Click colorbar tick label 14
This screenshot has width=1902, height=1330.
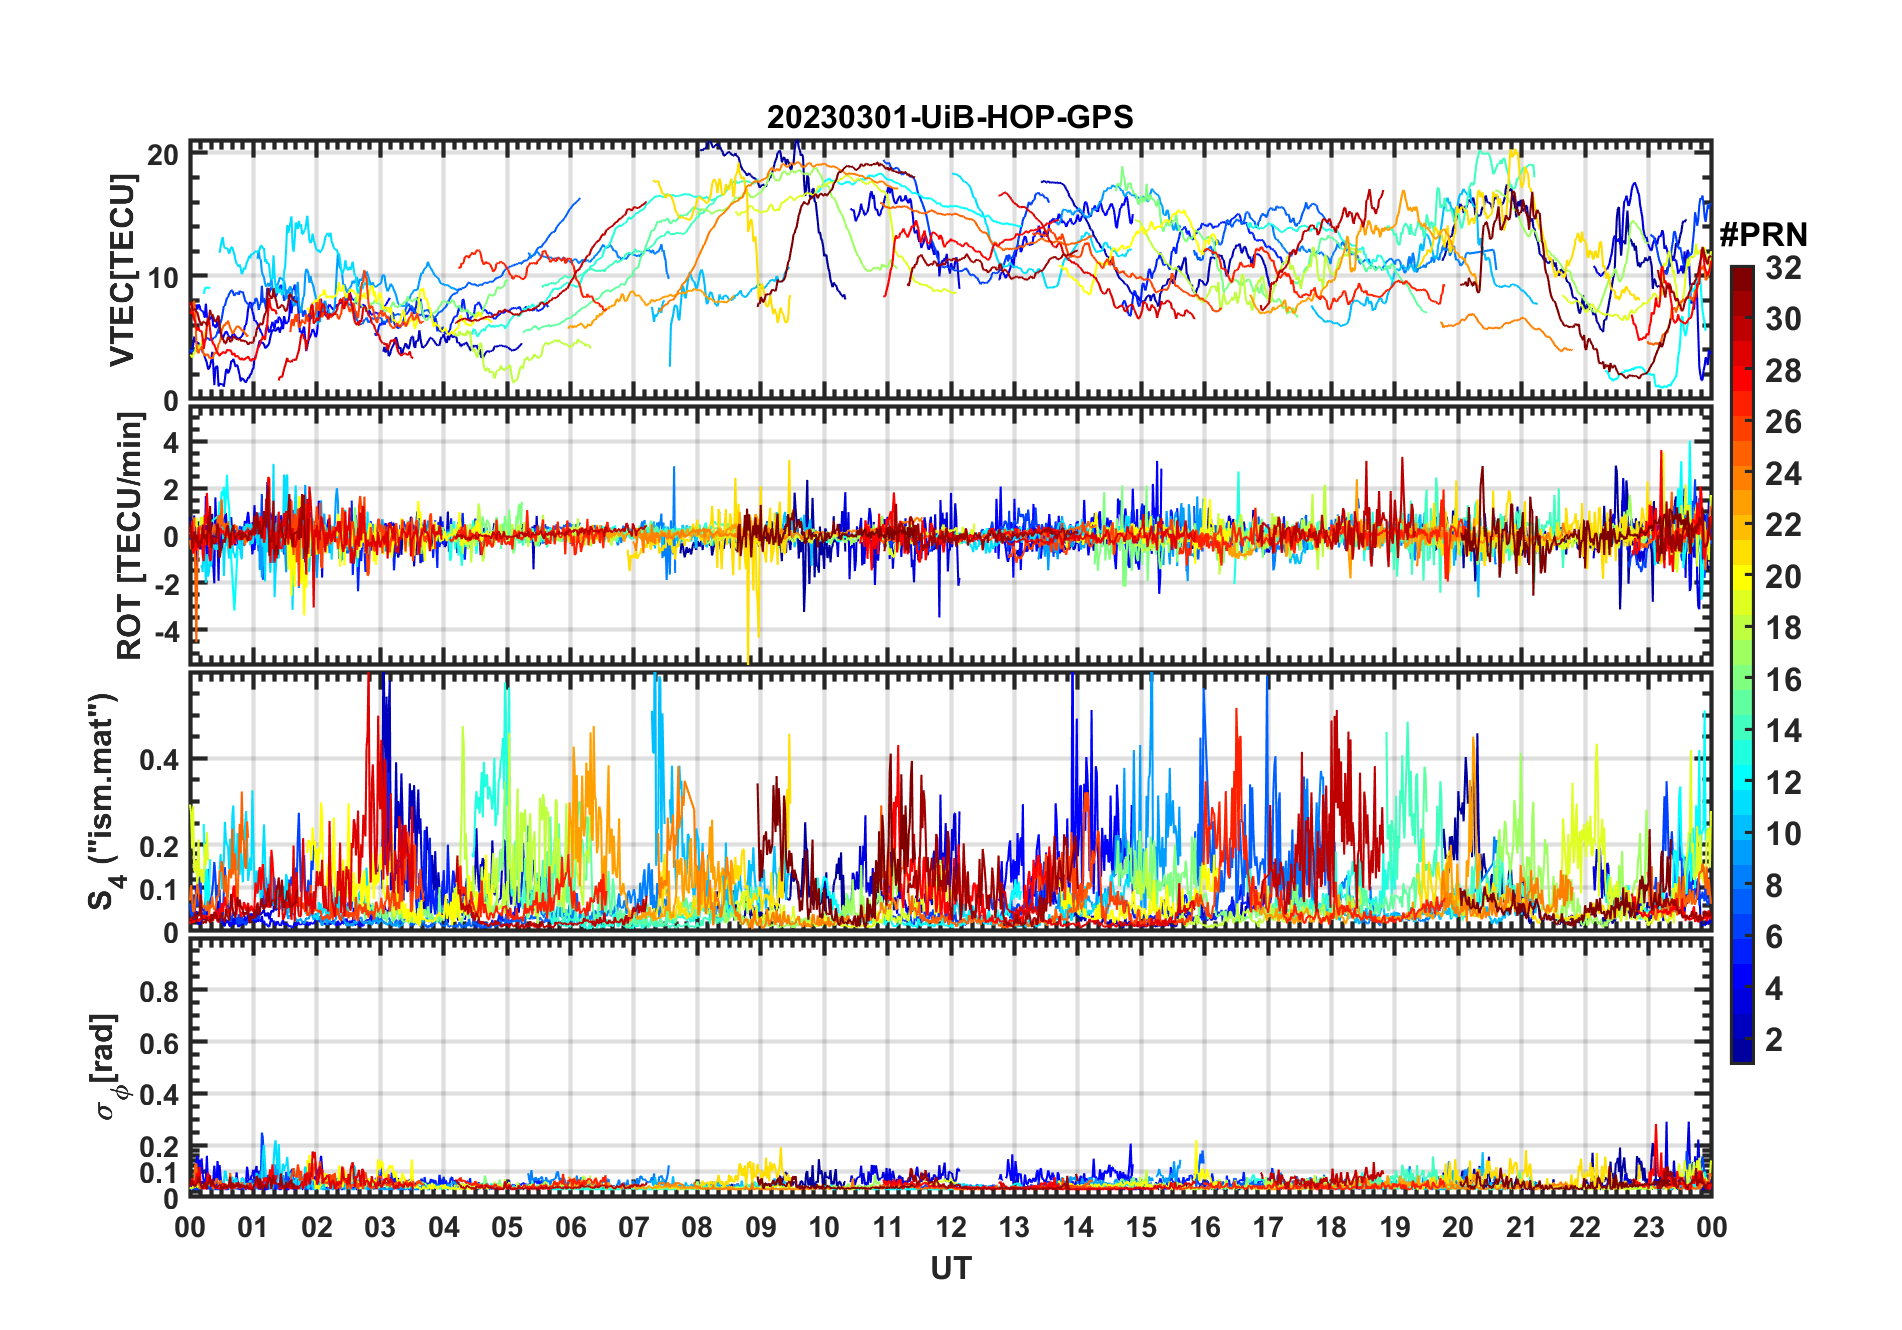1783,731
